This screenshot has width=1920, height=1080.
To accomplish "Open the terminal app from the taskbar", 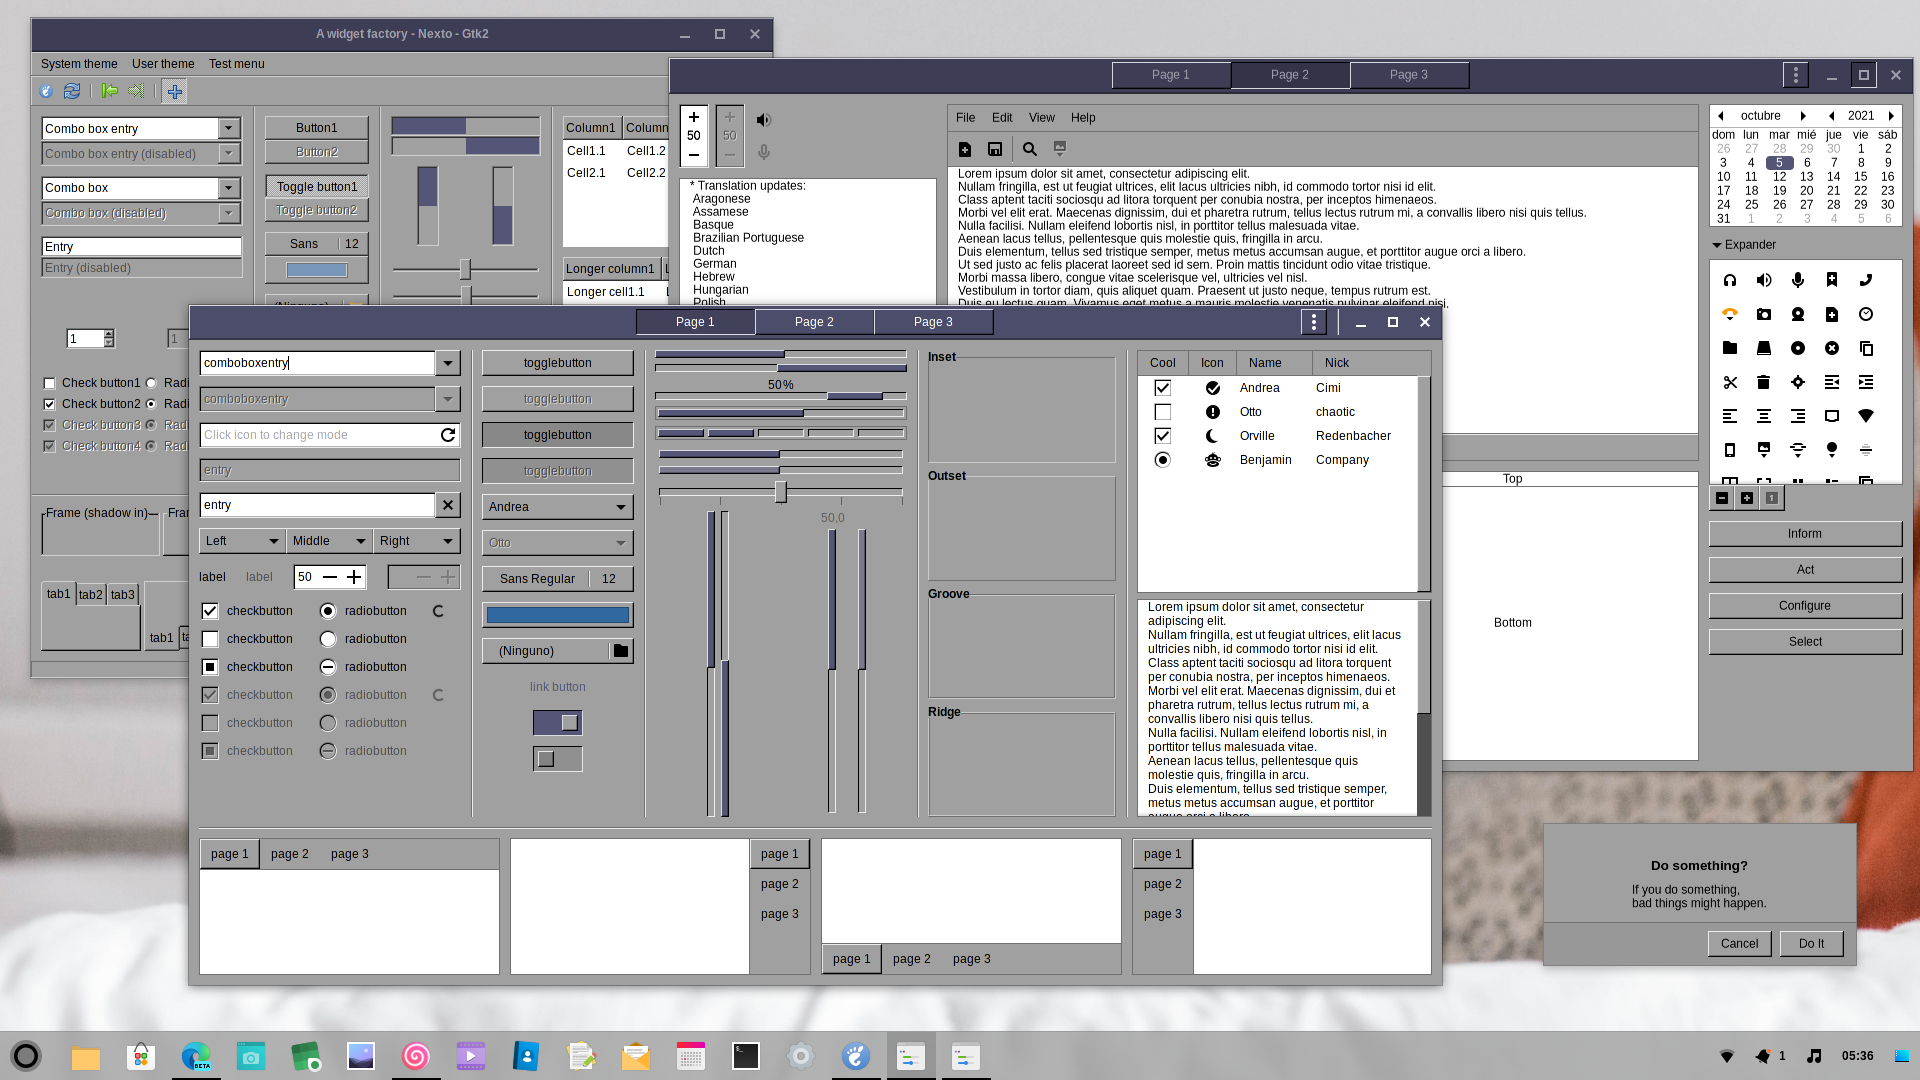I will [x=746, y=1056].
